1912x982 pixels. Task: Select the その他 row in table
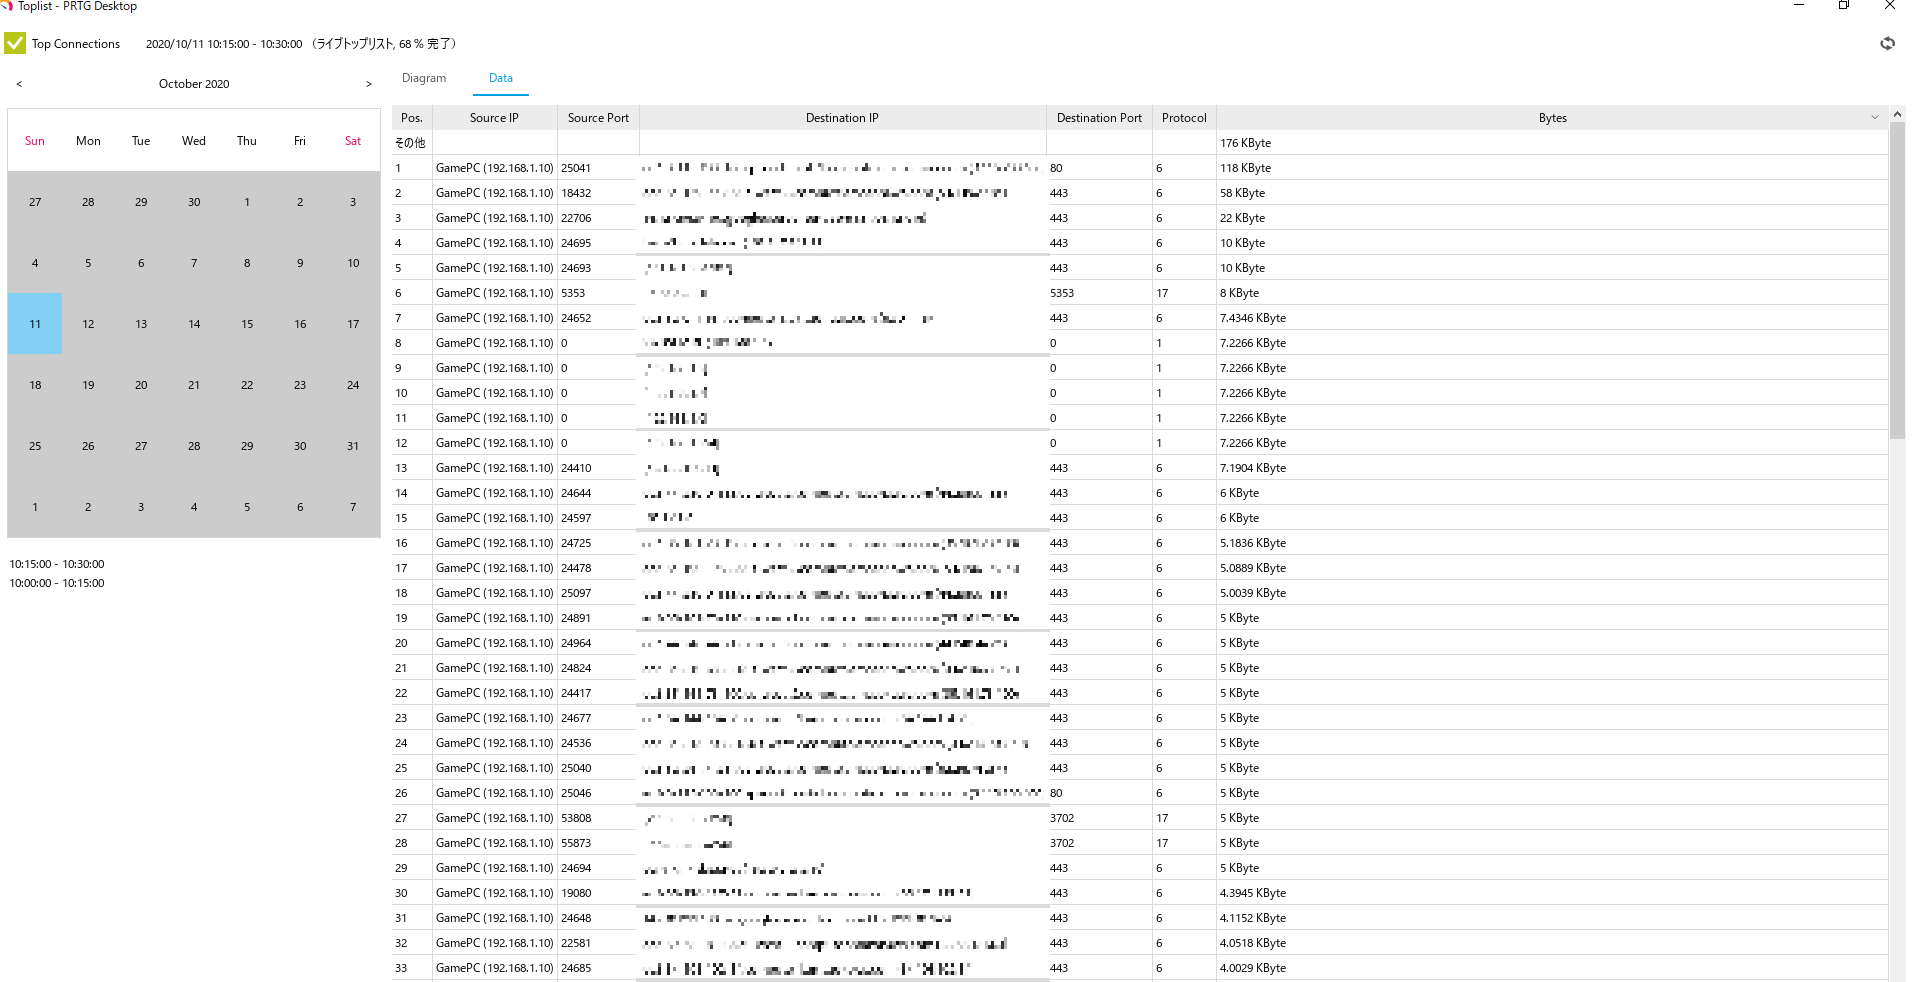click(1140, 143)
